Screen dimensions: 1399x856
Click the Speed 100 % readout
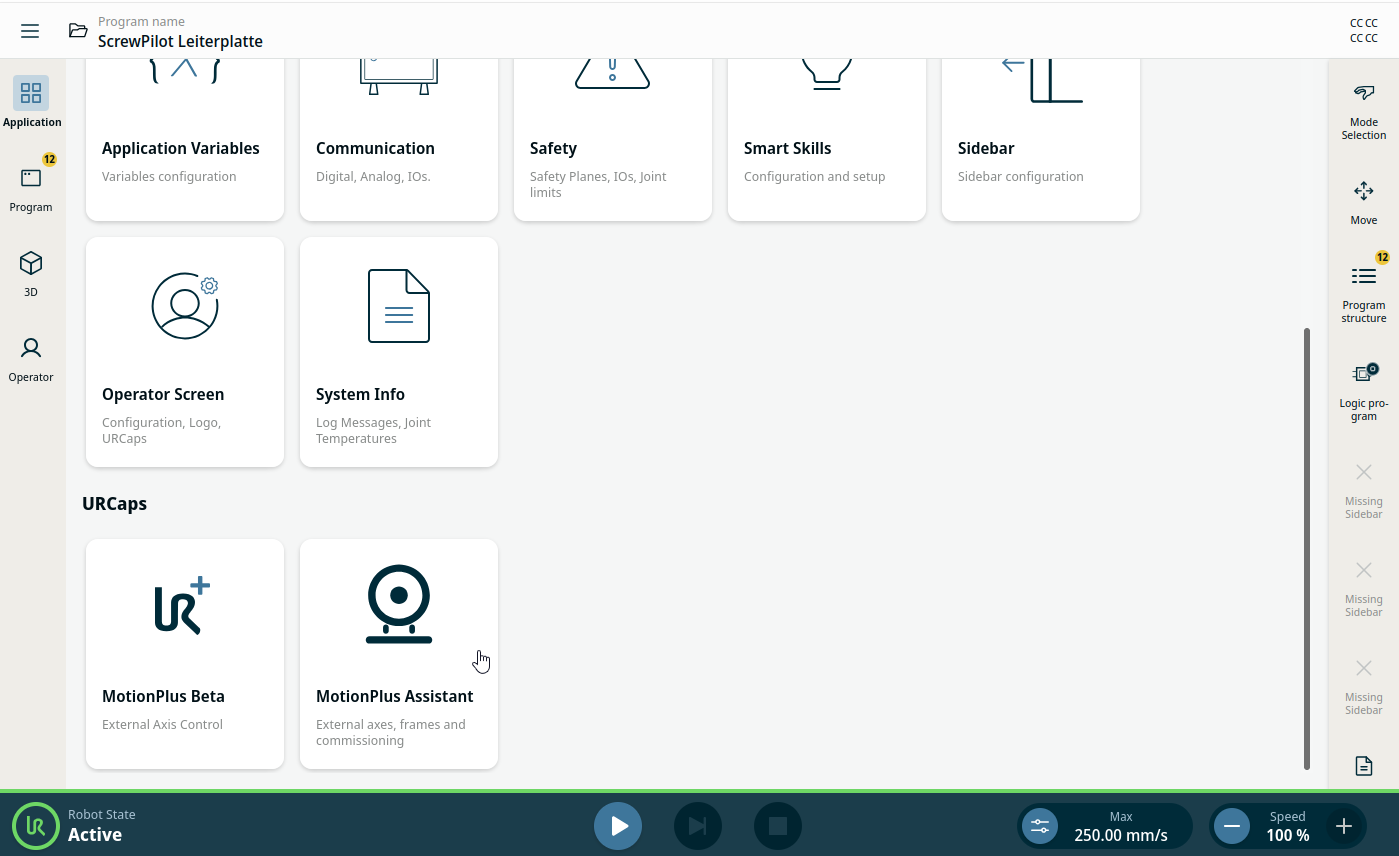point(1288,826)
